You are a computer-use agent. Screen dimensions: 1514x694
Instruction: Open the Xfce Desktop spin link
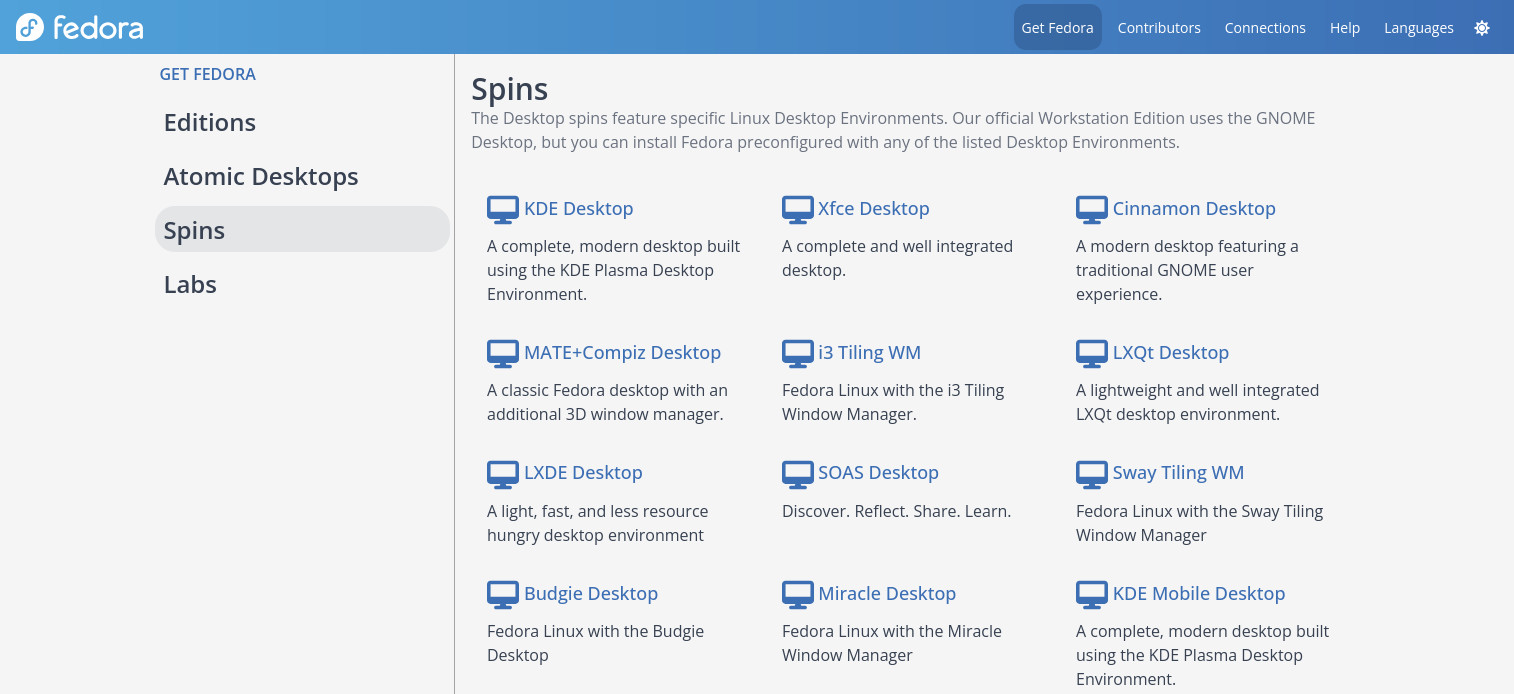point(873,208)
